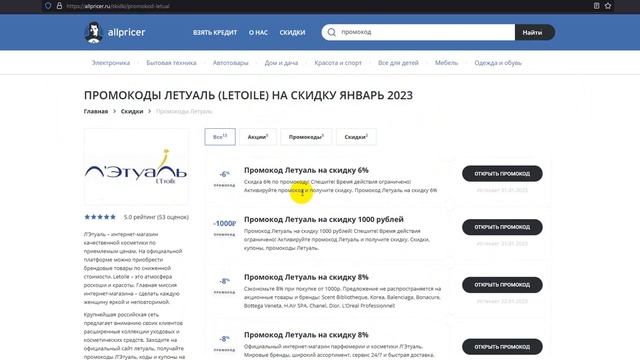The height and width of the screenshot is (360, 640).
Task: Go to Дом и дача category
Action: pos(281,63)
